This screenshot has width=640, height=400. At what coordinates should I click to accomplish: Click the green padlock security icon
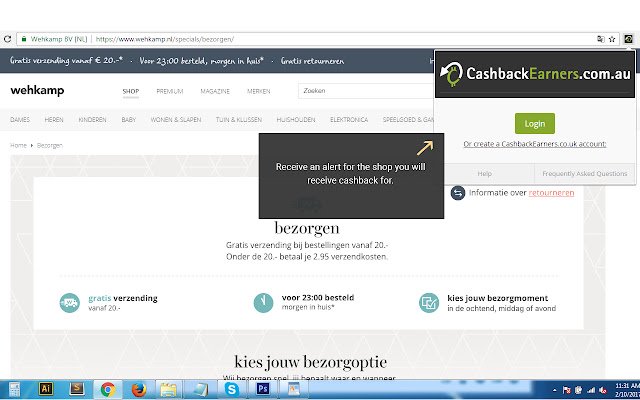pyautogui.click(x=24, y=39)
